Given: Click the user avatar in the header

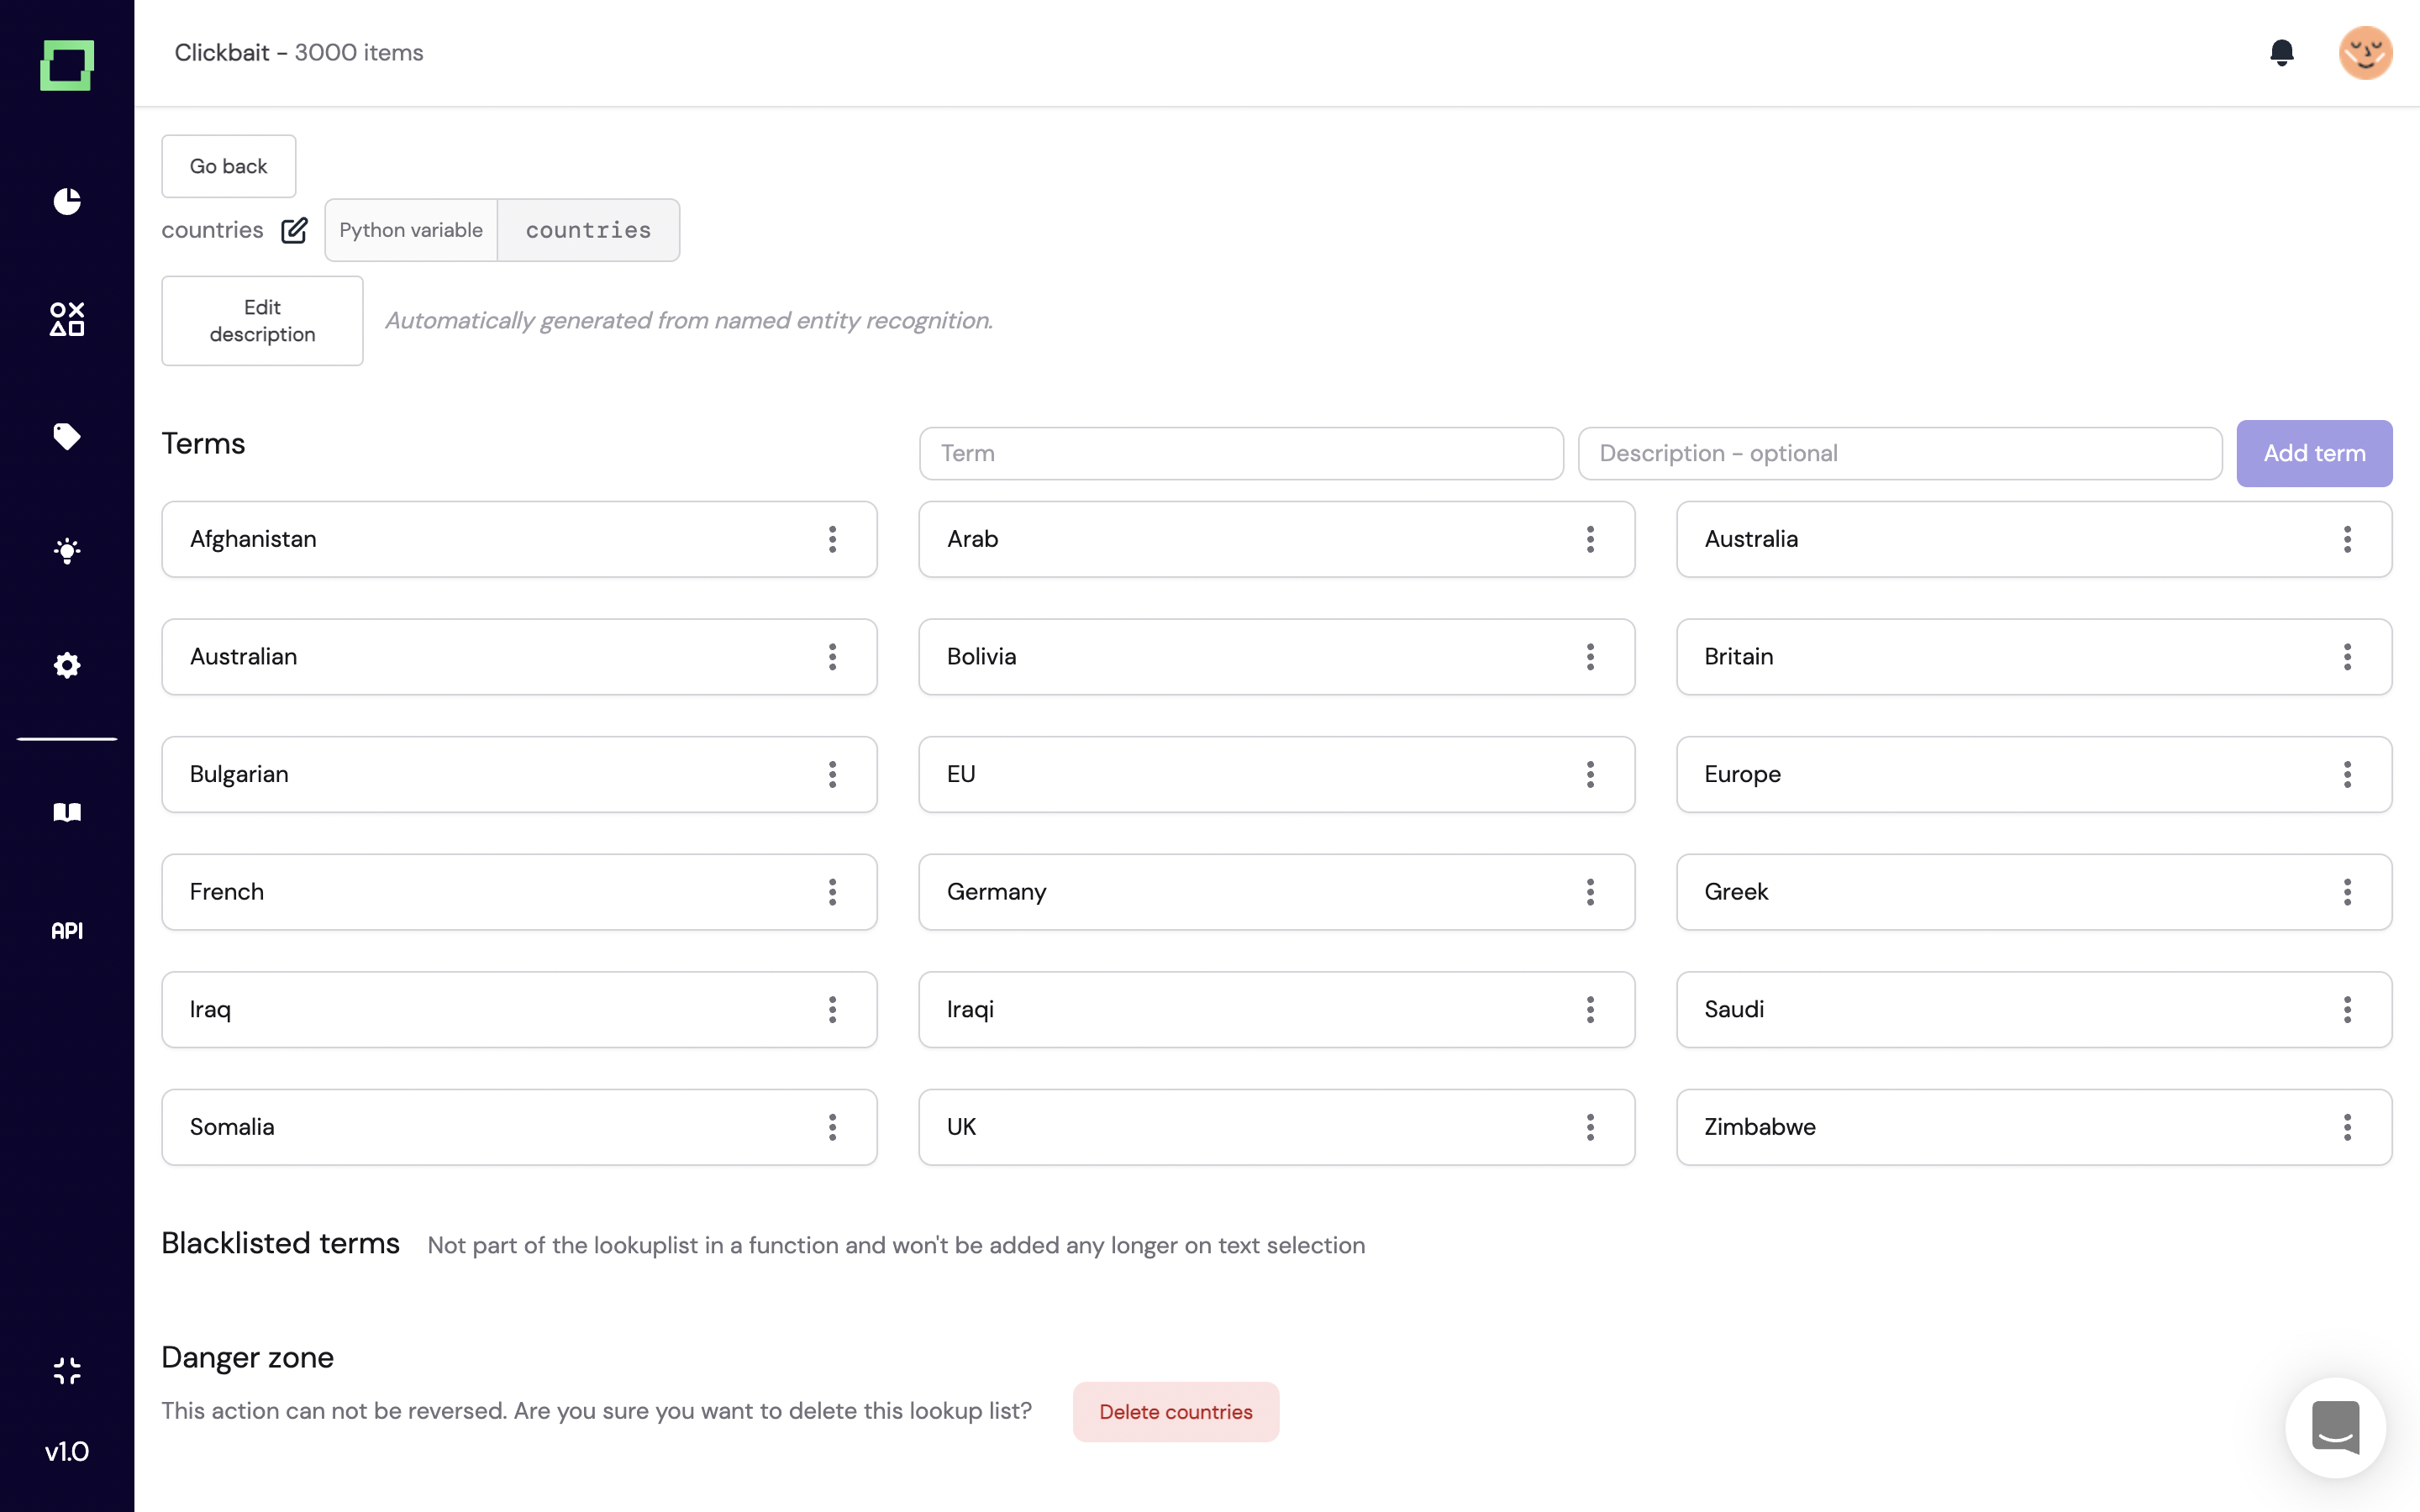Looking at the screenshot, I should tap(2365, 52).
